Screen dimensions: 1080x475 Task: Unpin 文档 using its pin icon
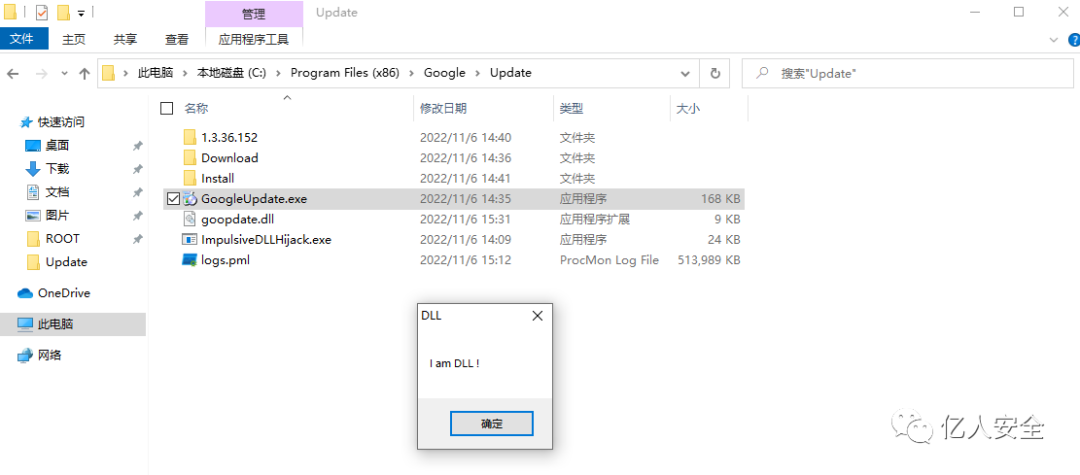point(138,193)
